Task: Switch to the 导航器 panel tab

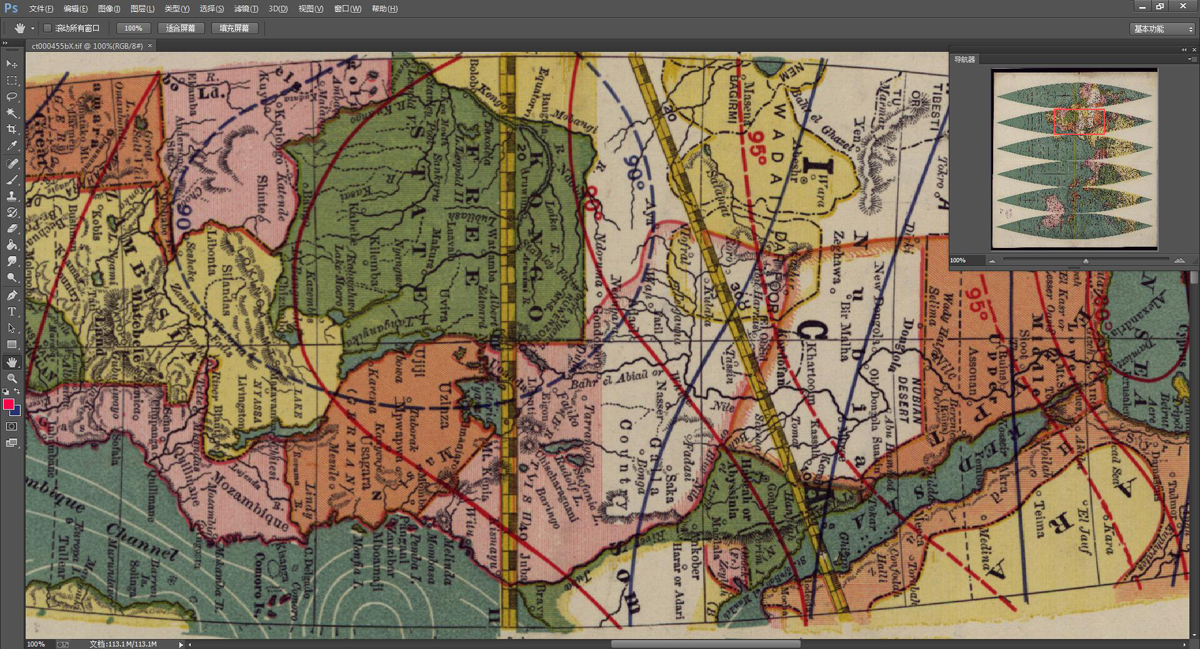Action: pos(963,61)
